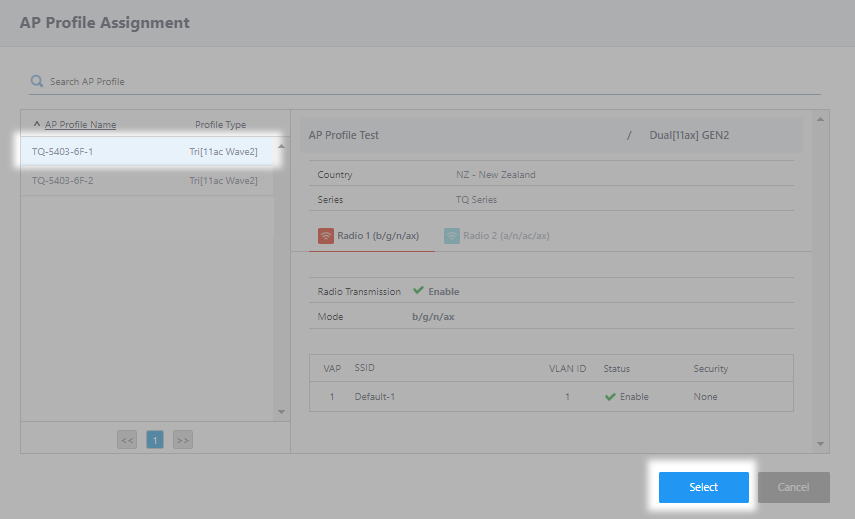The width and height of the screenshot is (855, 519).
Task: Click the Default-1 SSID row
Action: pyautogui.click(x=375, y=397)
